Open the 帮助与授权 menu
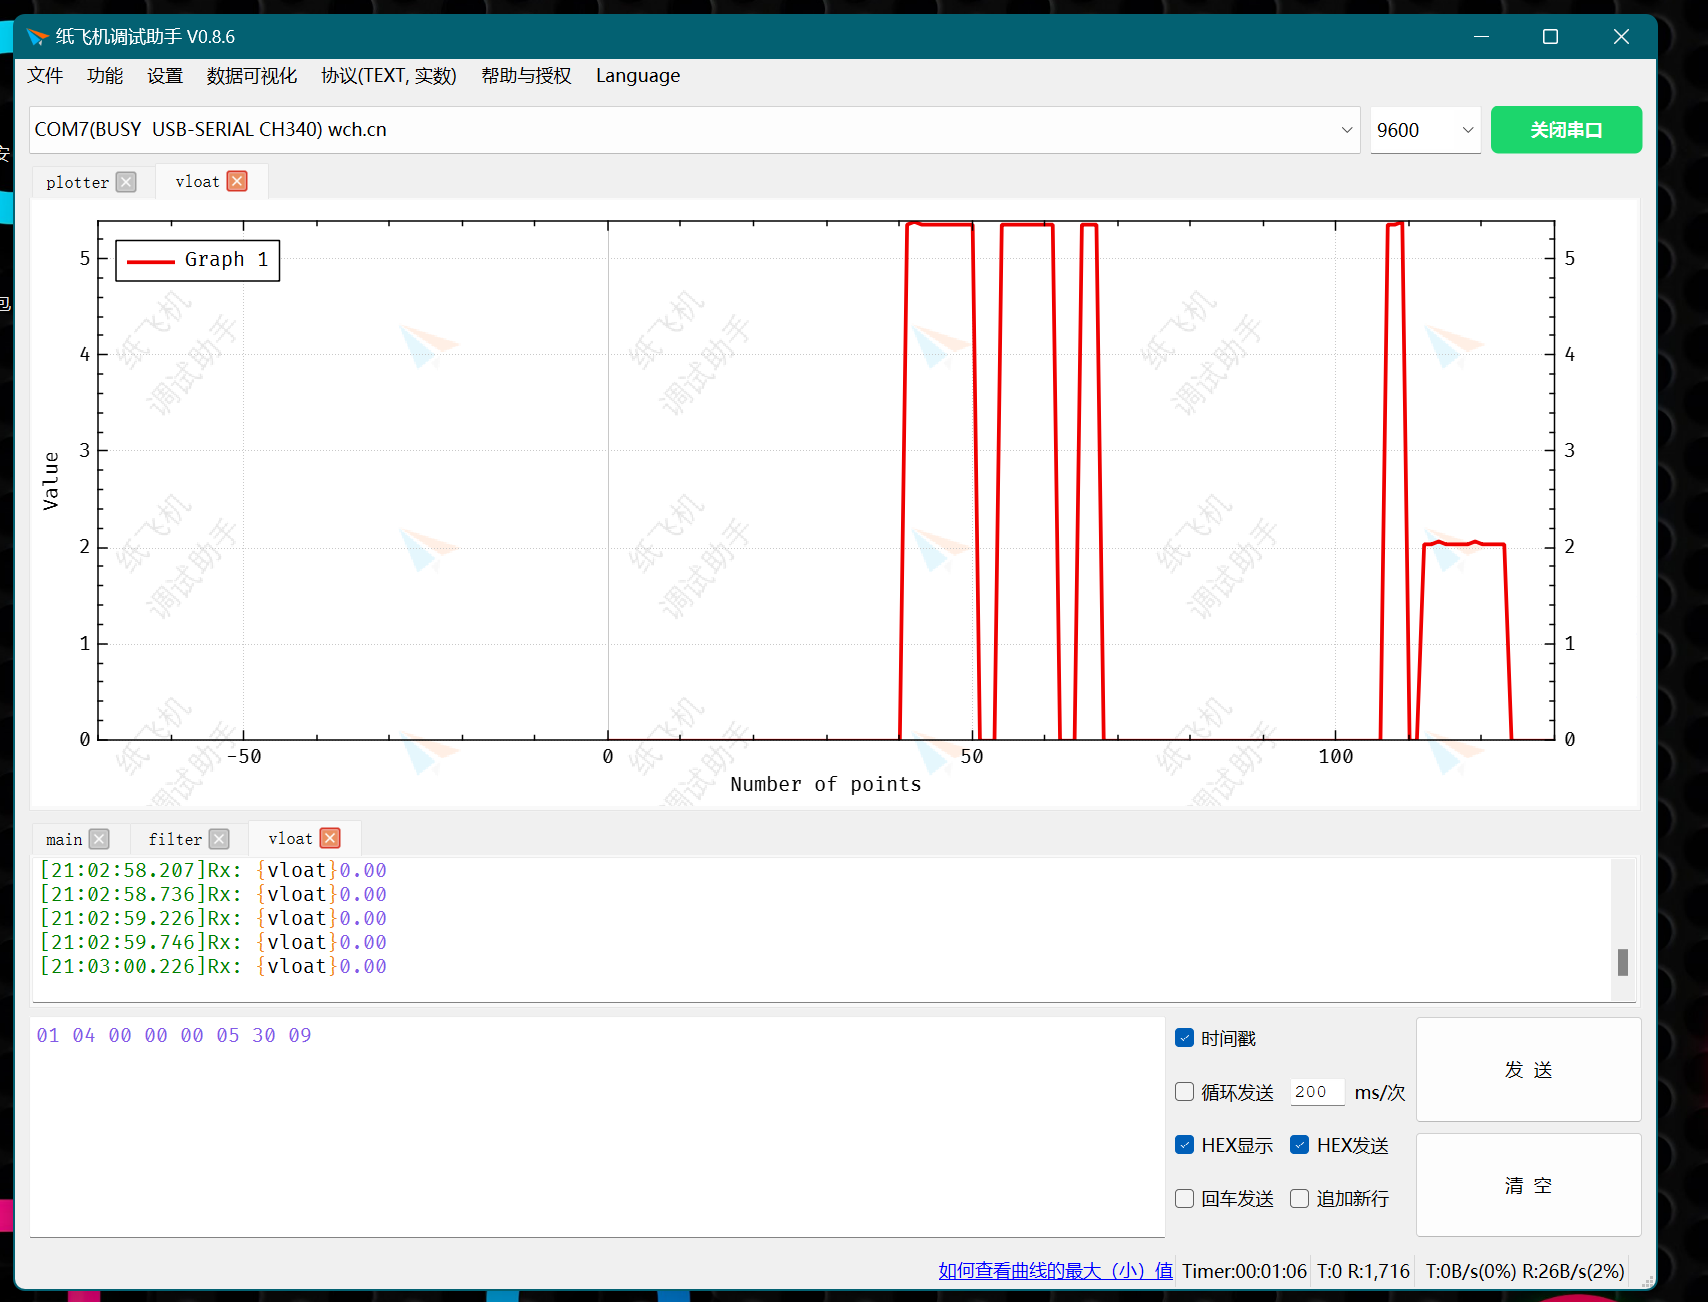1708x1302 pixels. pos(526,76)
